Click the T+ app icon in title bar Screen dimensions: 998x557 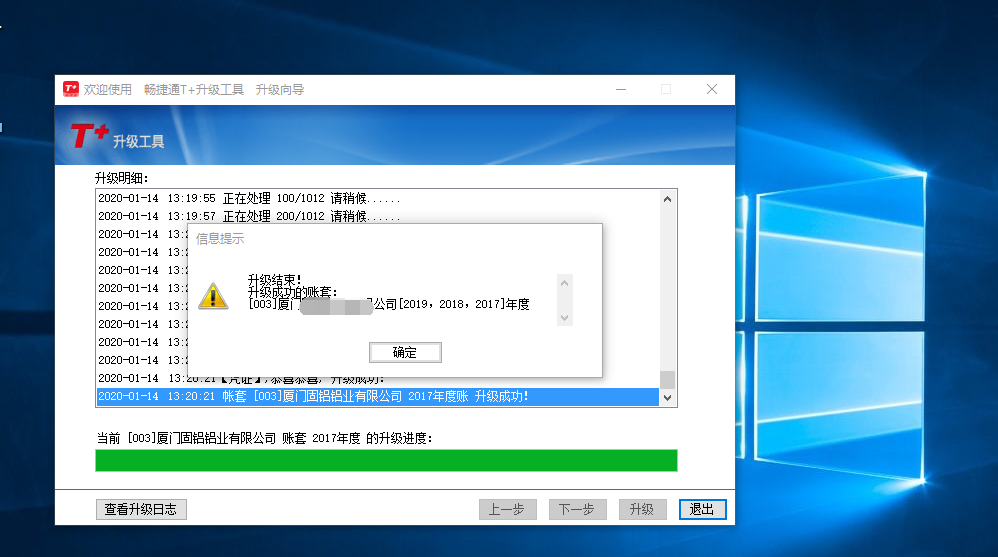(71, 89)
